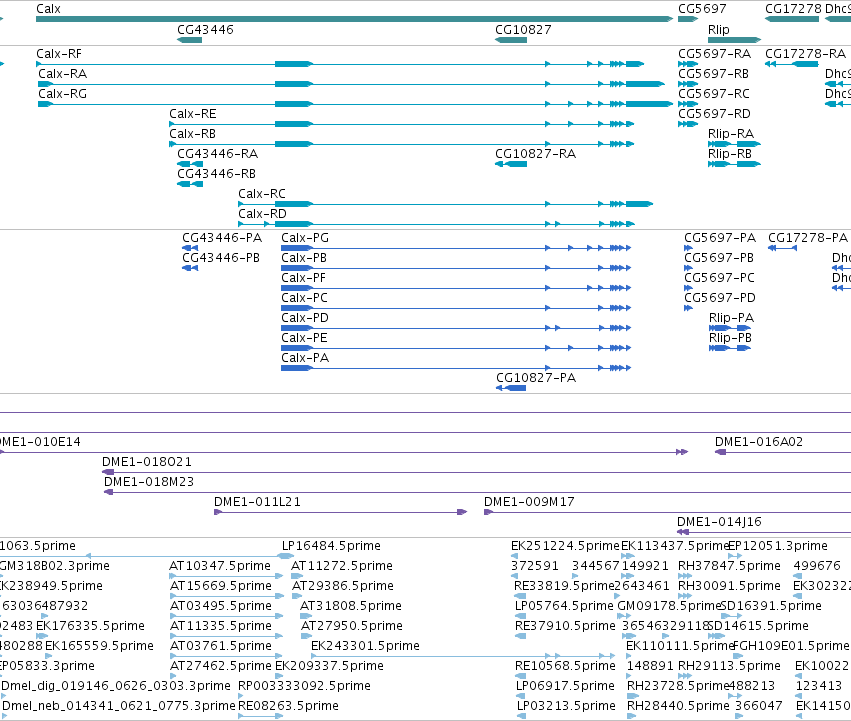
Task: Open EST RH37847.5prime
Action: click(729, 566)
